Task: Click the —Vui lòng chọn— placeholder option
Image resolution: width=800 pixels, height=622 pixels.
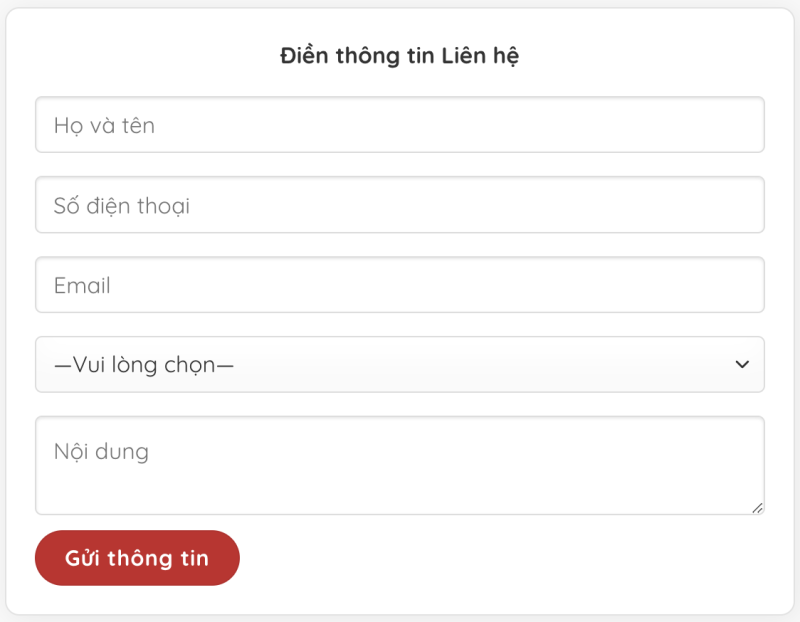Action: [145, 365]
